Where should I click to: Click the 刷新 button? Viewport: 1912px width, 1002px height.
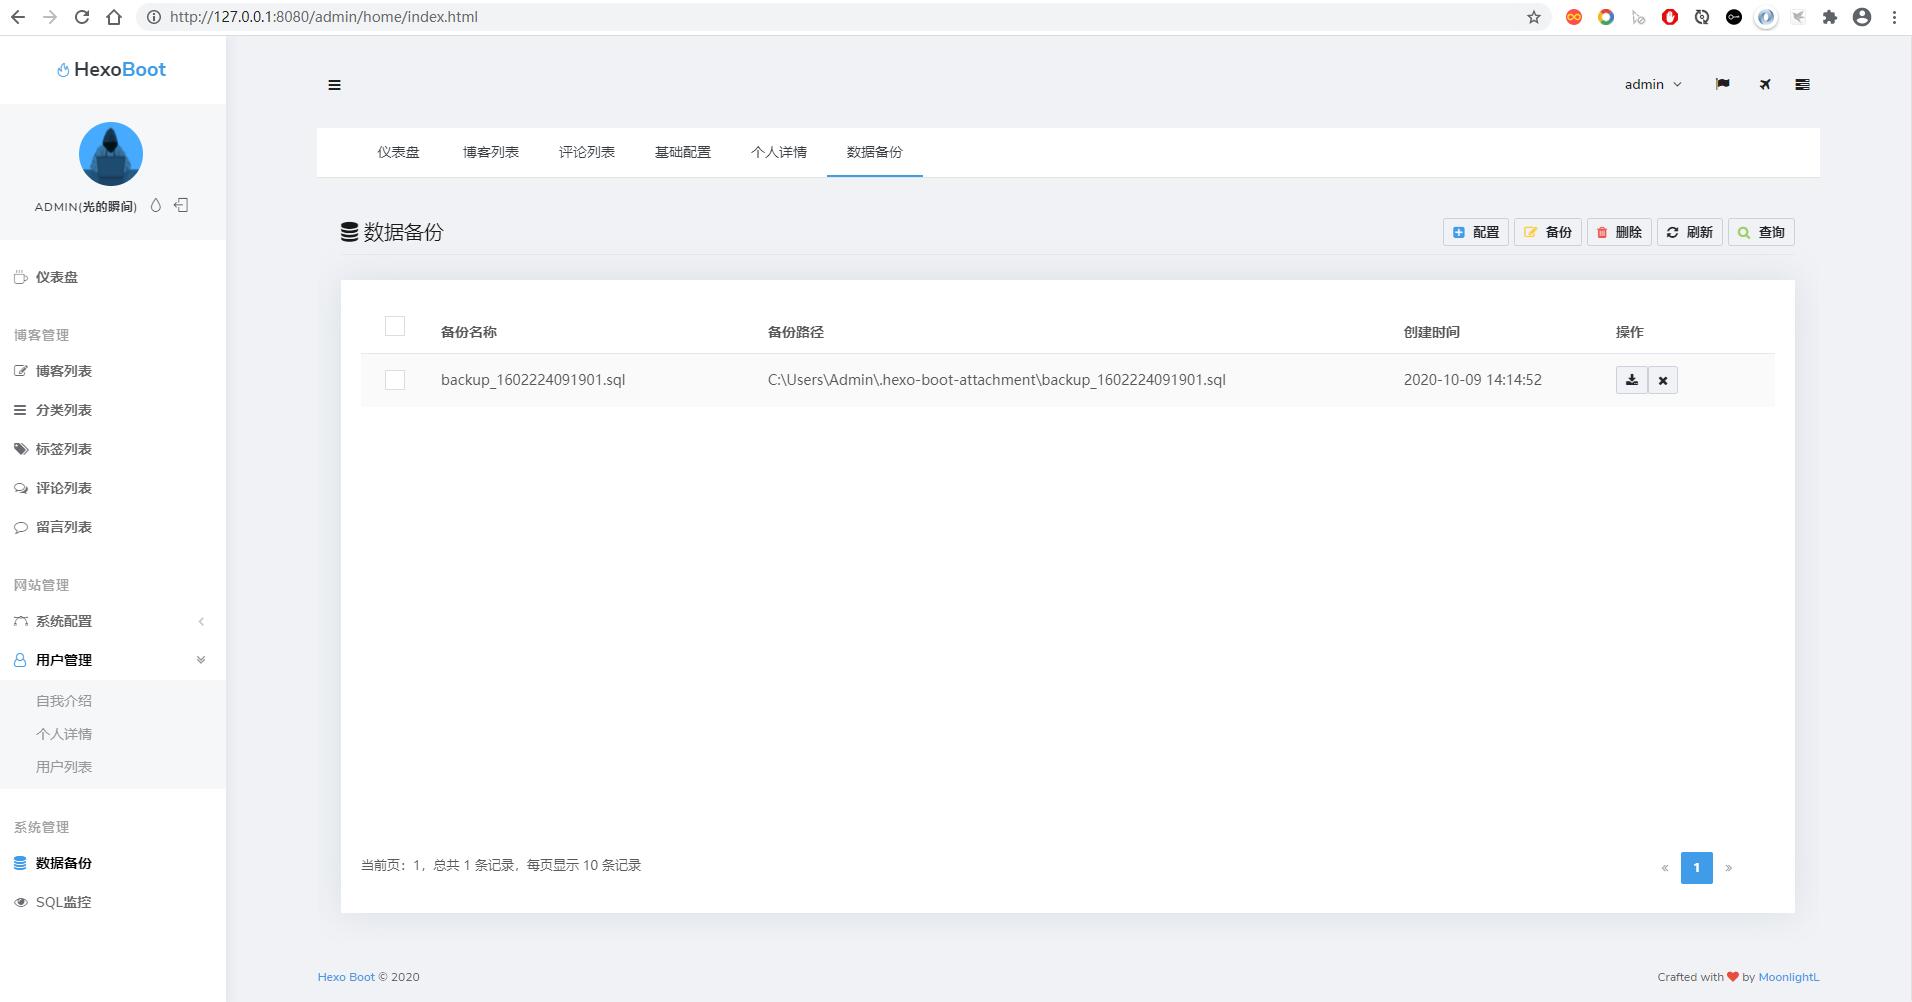click(1690, 232)
